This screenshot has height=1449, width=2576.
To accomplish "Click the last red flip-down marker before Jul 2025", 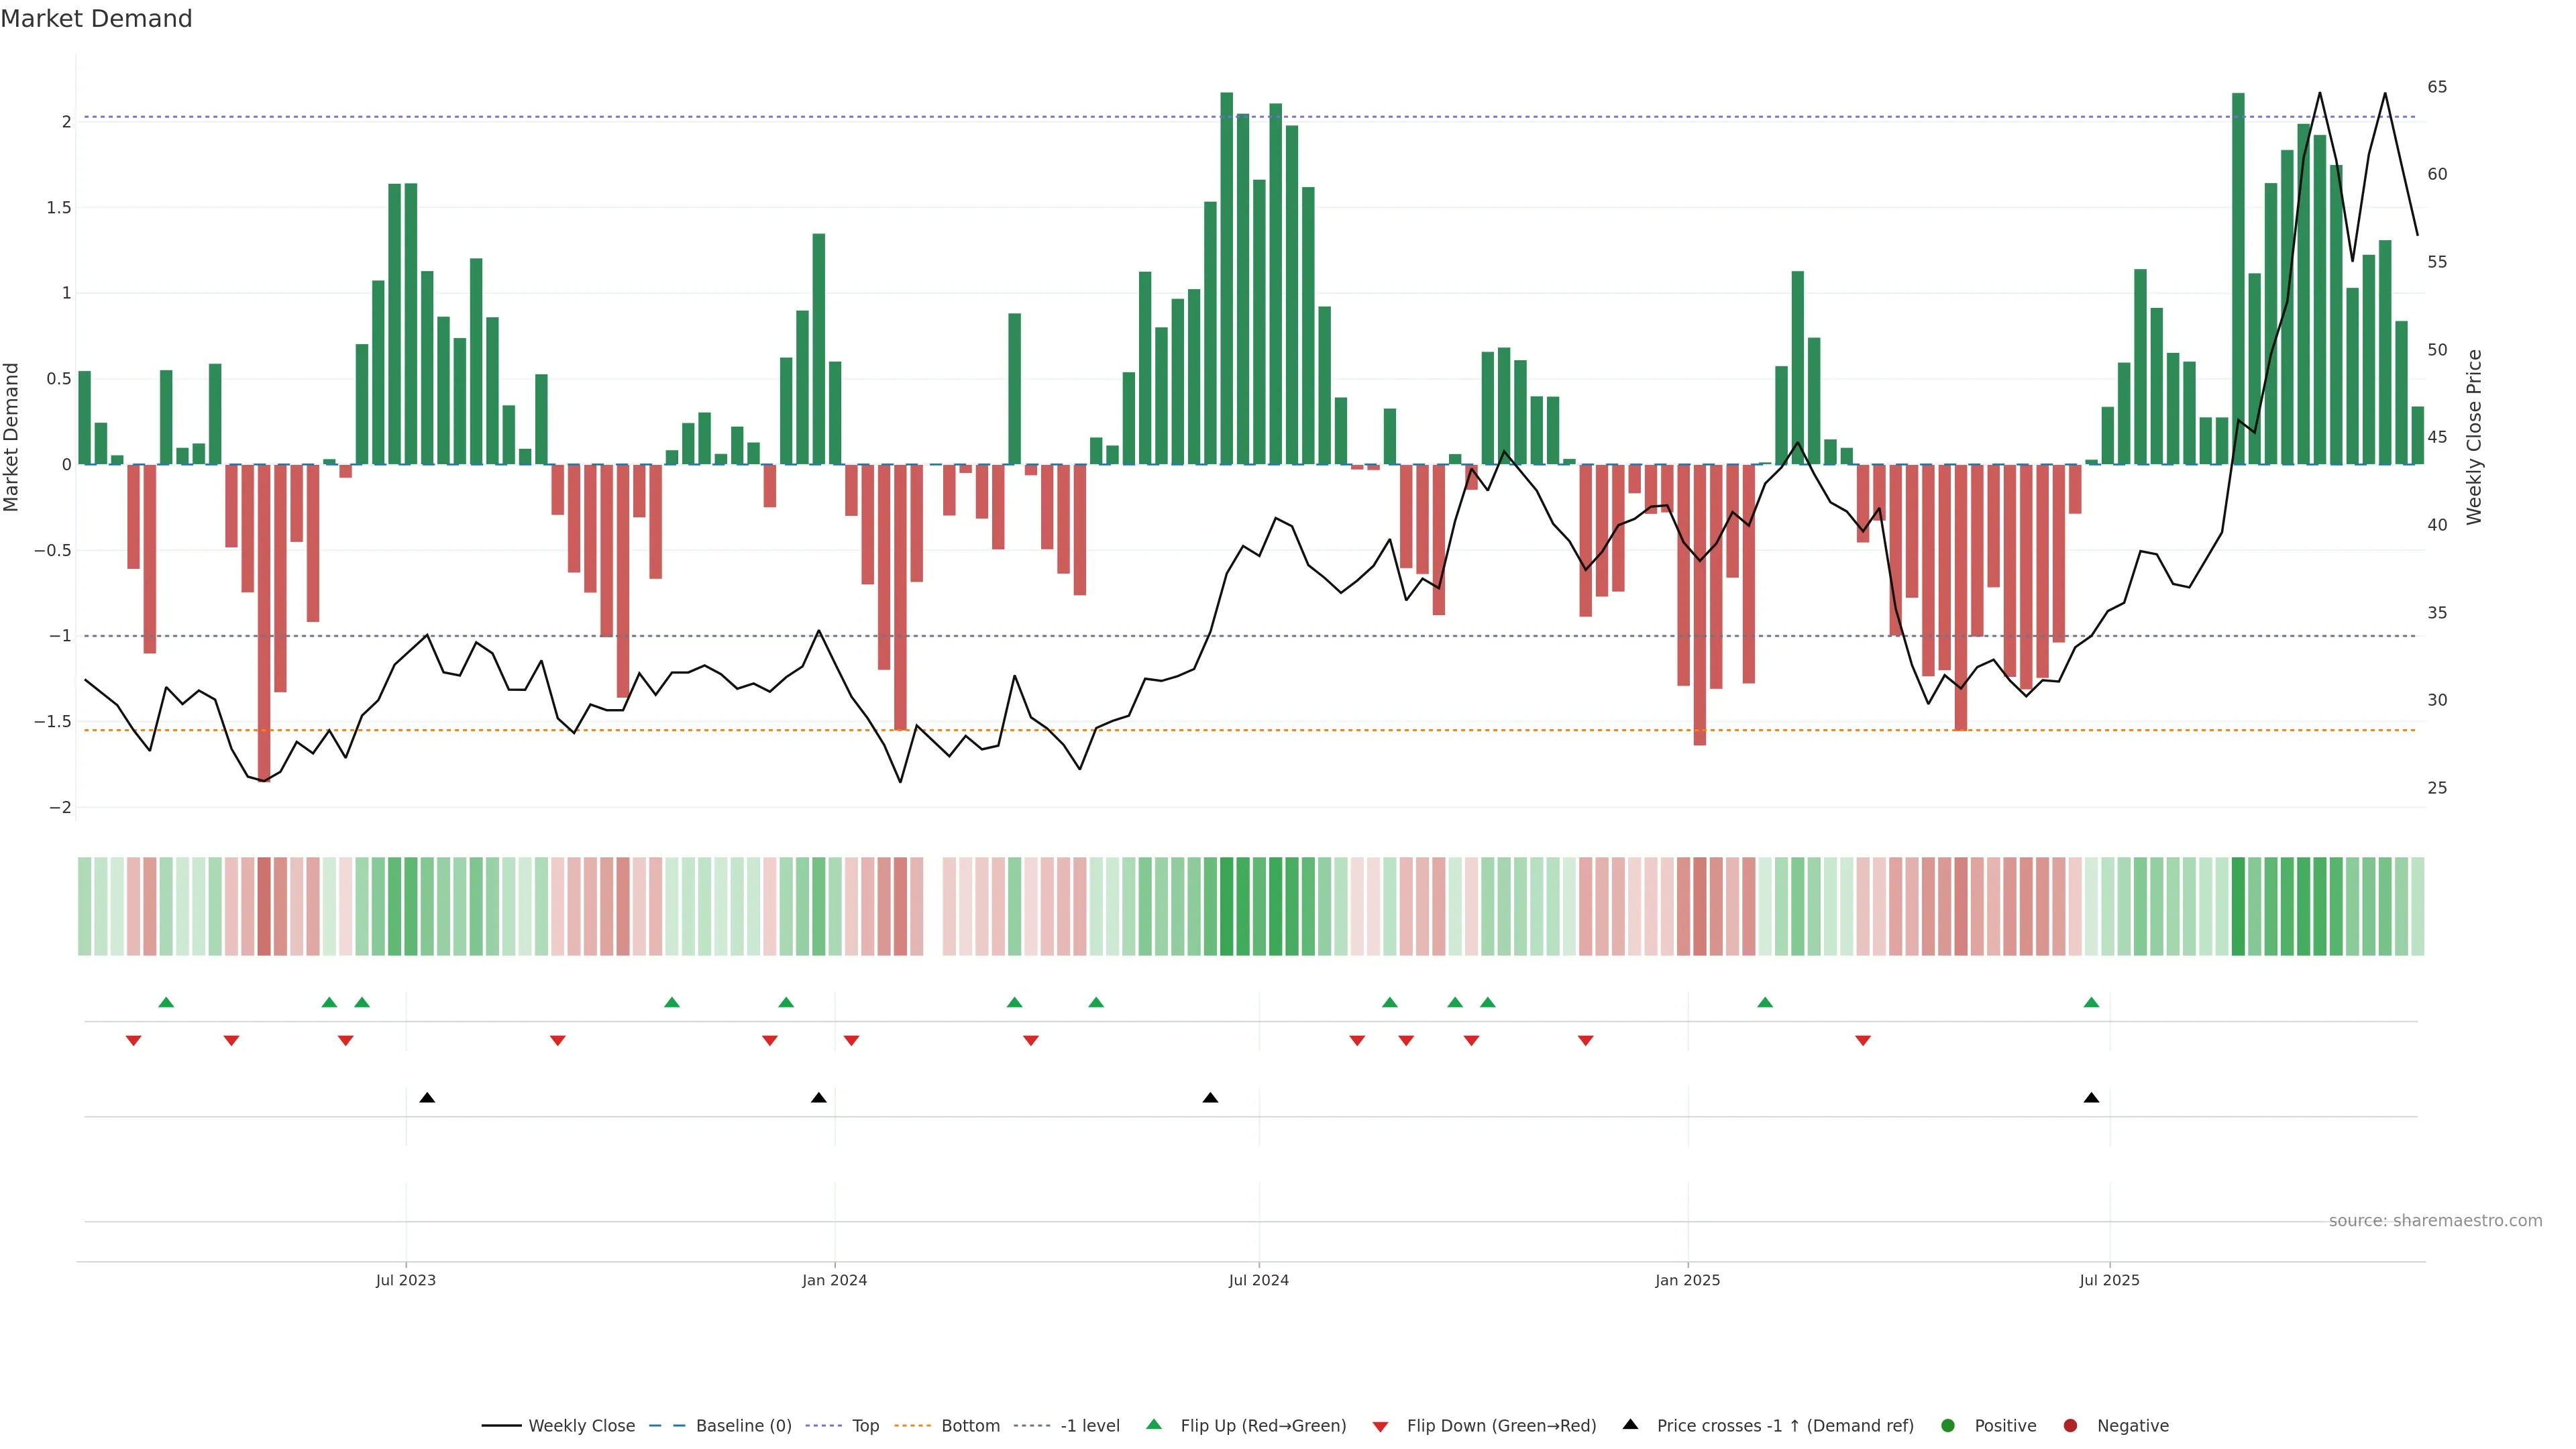I will tap(1862, 1041).
